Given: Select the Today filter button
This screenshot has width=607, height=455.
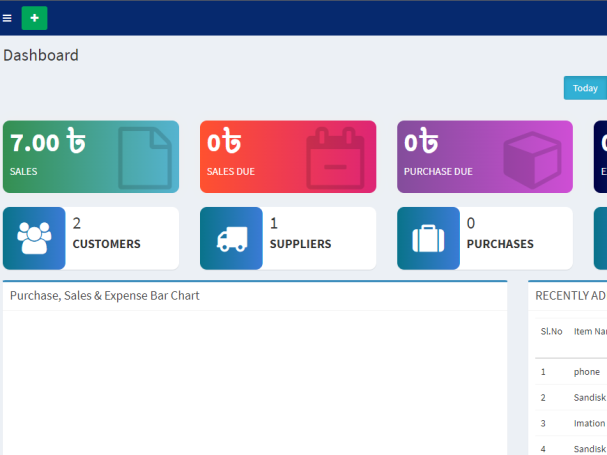Looking at the screenshot, I should [584, 88].
